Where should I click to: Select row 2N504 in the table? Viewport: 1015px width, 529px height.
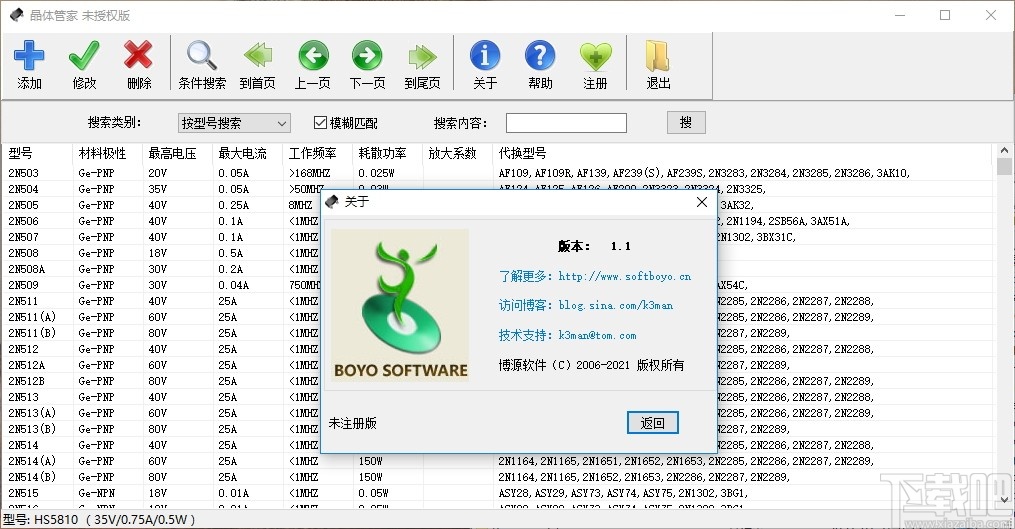pyautogui.click(x=496, y=189)
